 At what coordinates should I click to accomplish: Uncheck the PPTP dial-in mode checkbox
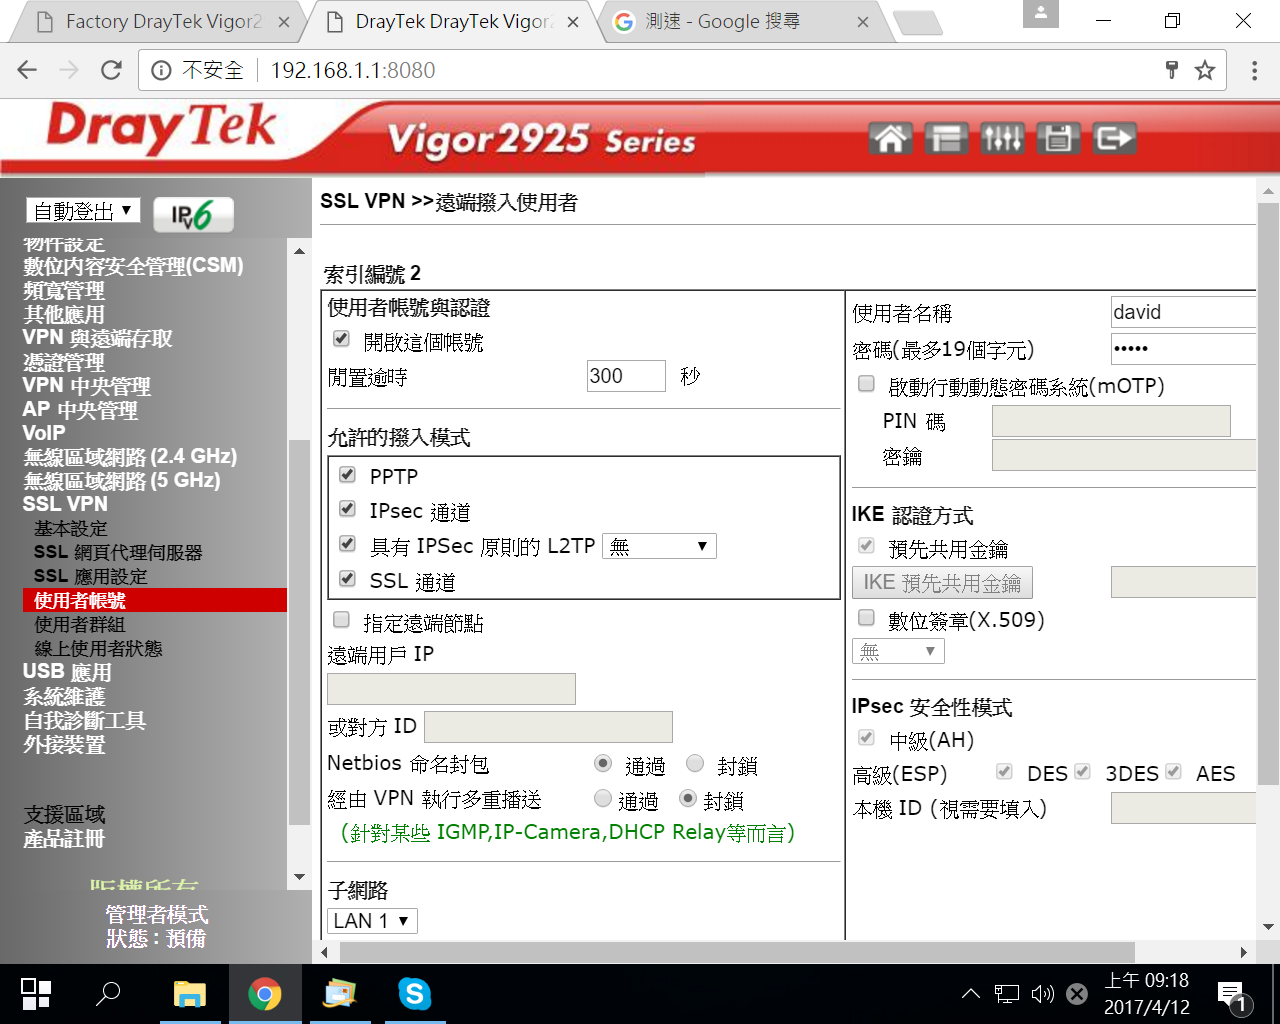pyautogui.click(x=348, y=475)
